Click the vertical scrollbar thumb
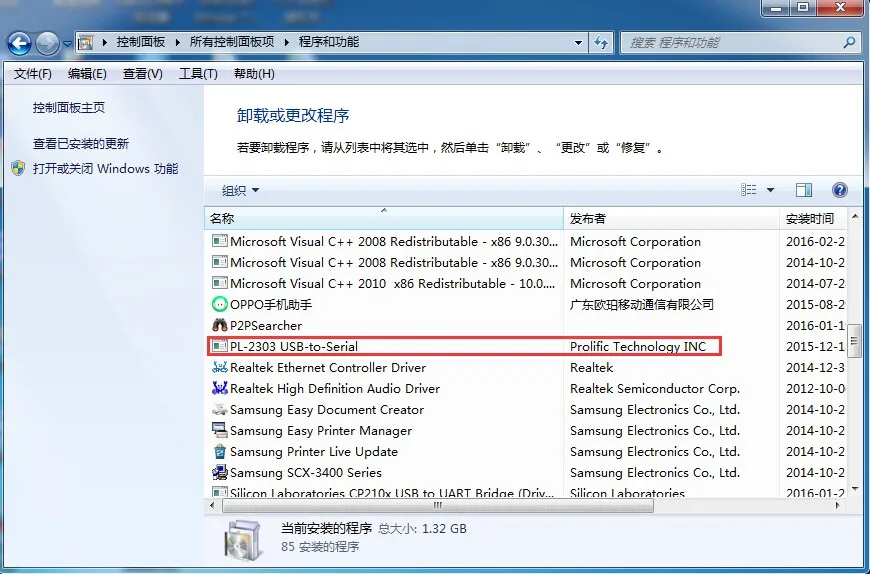The width and height of the screenshot is (870, 574). point(854,342)
